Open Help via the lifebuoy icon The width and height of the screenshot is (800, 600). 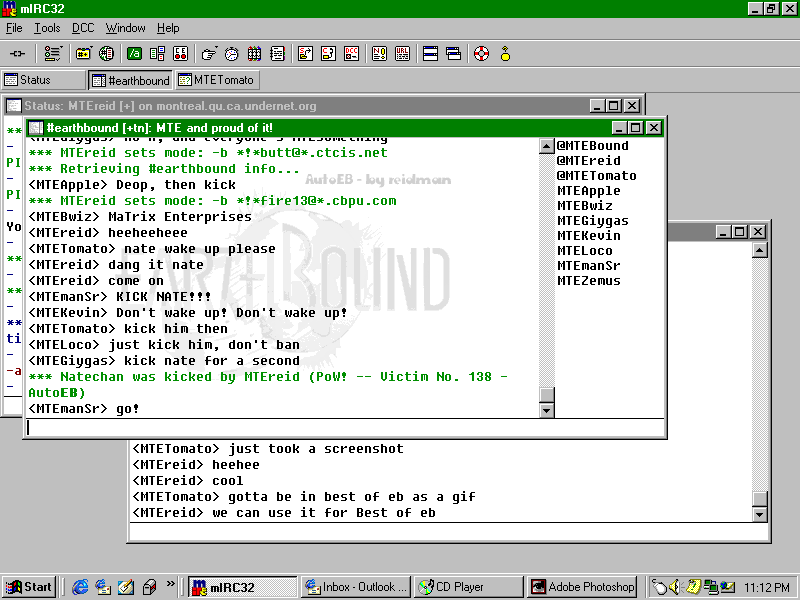pos(481,54)
